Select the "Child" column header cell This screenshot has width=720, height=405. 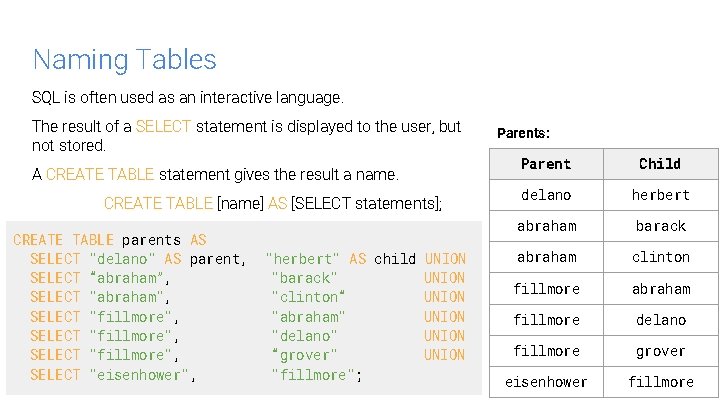tap(660, 164)
